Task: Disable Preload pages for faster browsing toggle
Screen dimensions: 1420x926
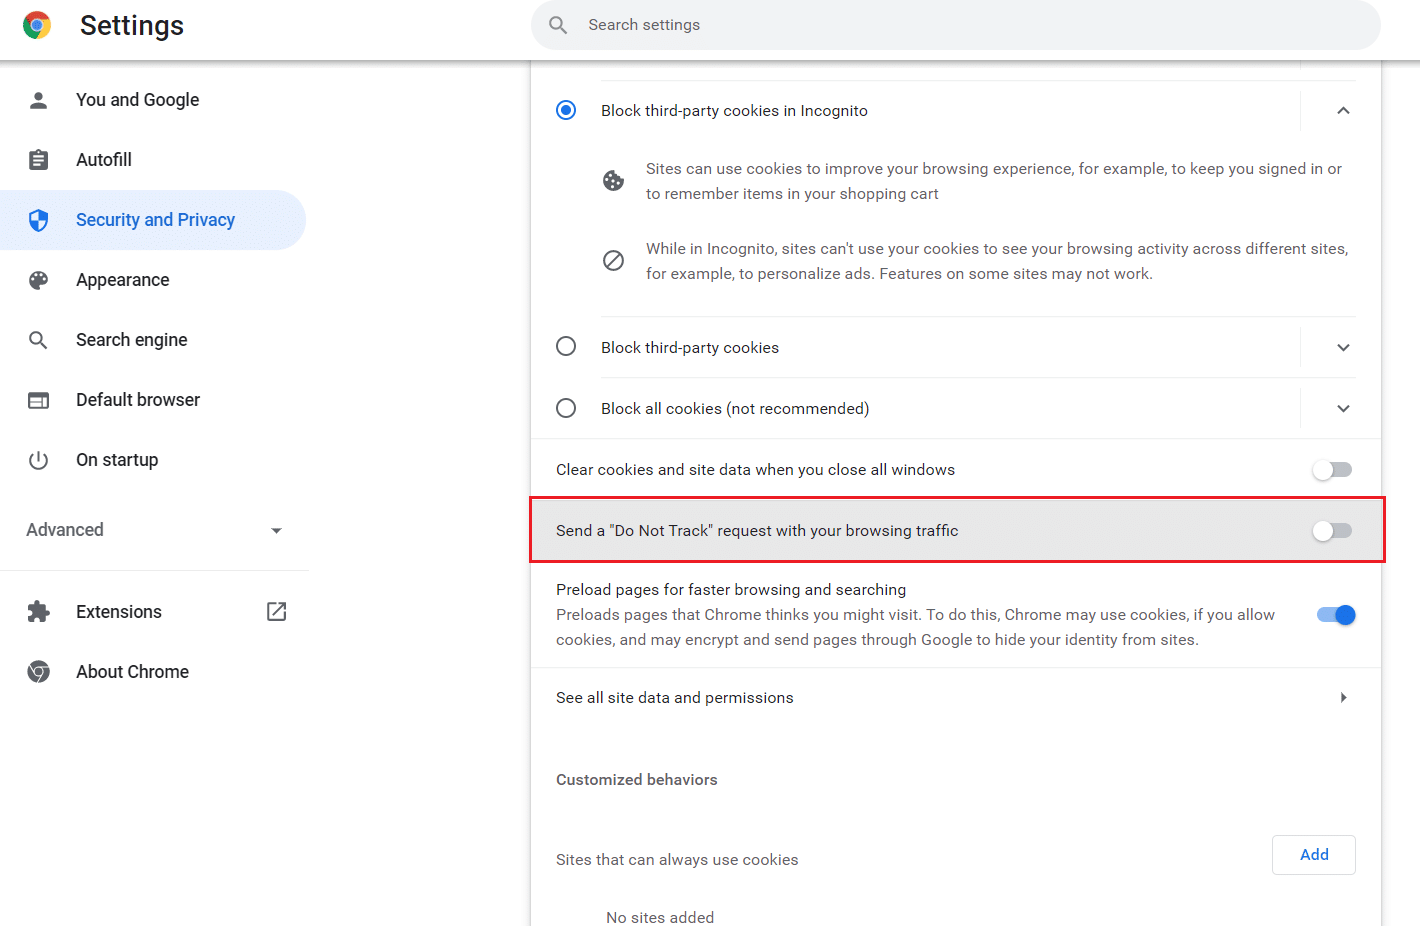Action: (1336, 615)
